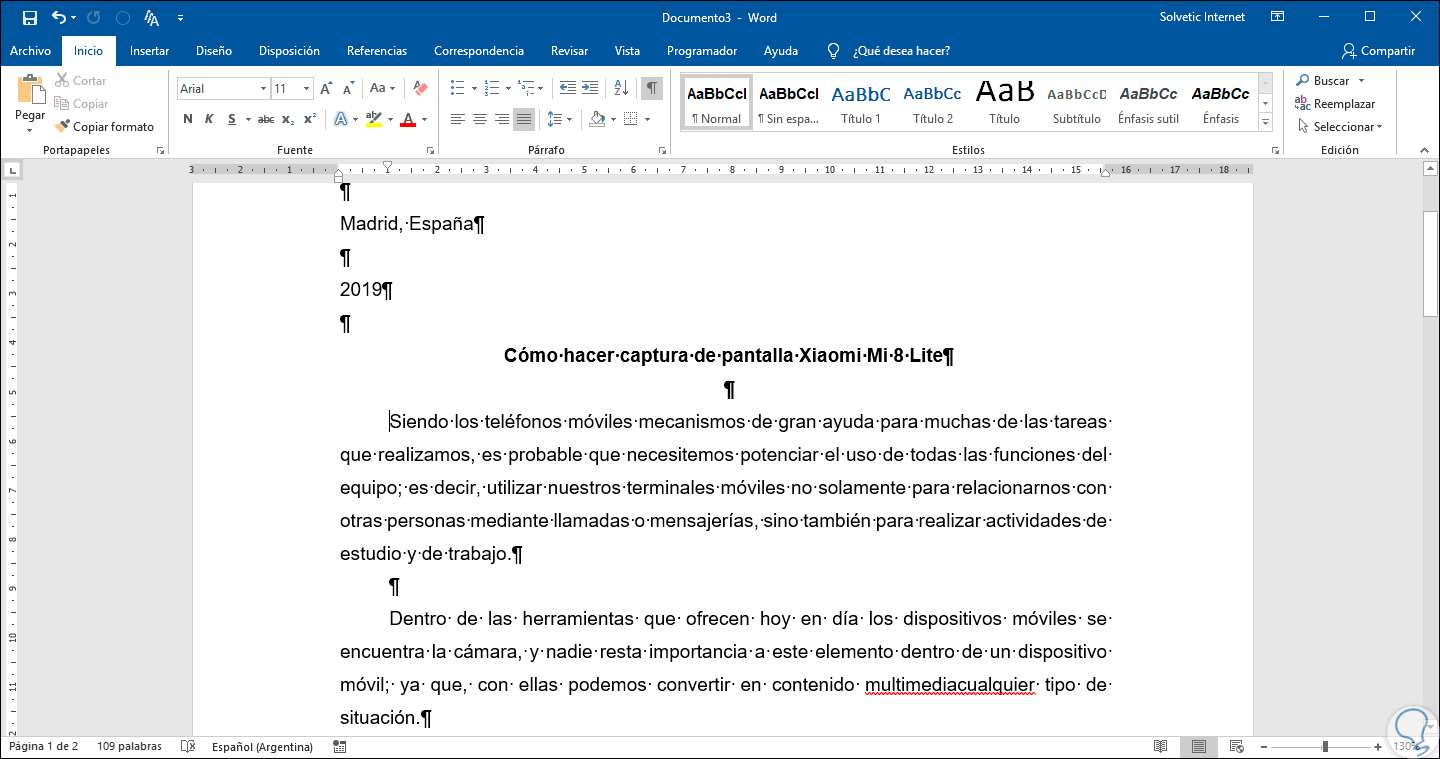Image resolution: width=1440 pixels, height=759 pixels.
Task: Switch to the Referencias ribbon tab
Action: (x=377, y=51)
